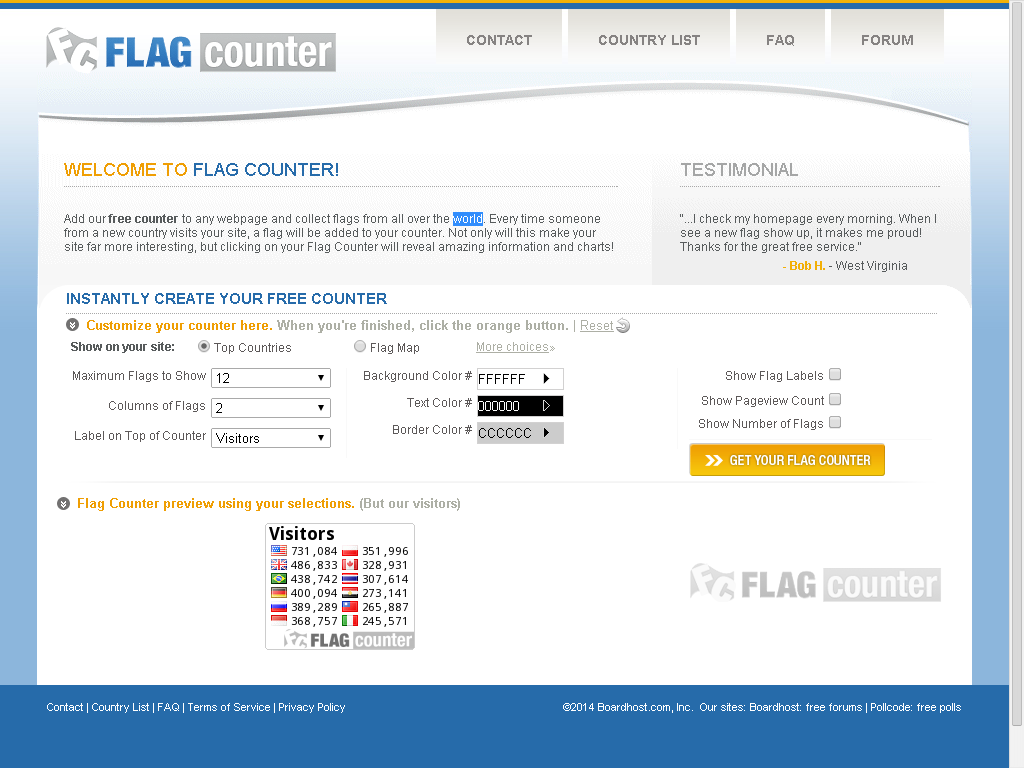
Task: Click the Poland flag beside 351,996
Action: click(350, 551)
